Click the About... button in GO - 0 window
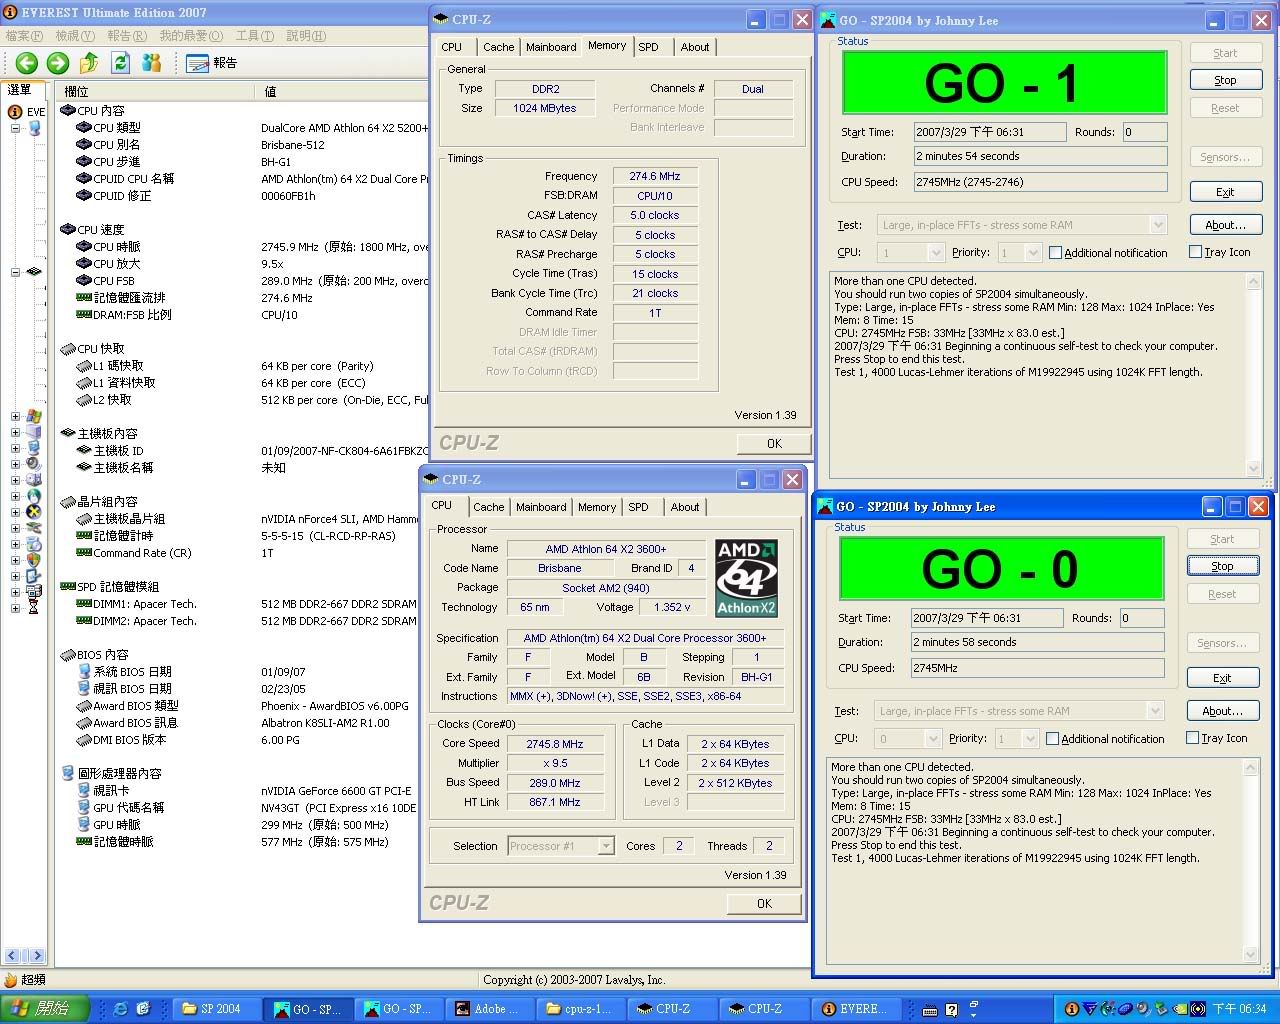The image size is (1280, 1024). (1222, 711)
